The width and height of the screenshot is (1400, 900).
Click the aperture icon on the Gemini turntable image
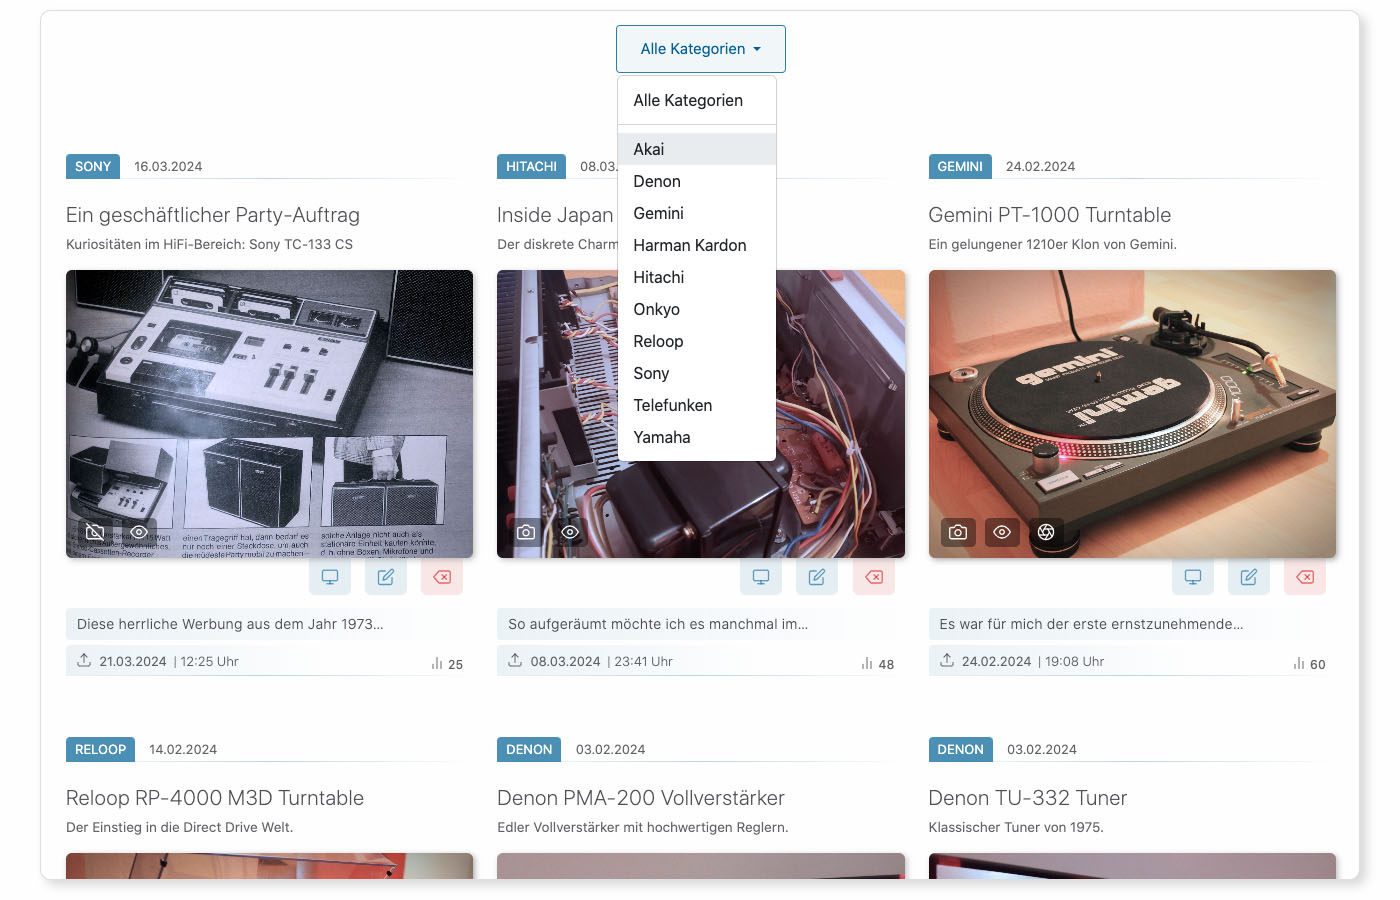[1046, 532]
